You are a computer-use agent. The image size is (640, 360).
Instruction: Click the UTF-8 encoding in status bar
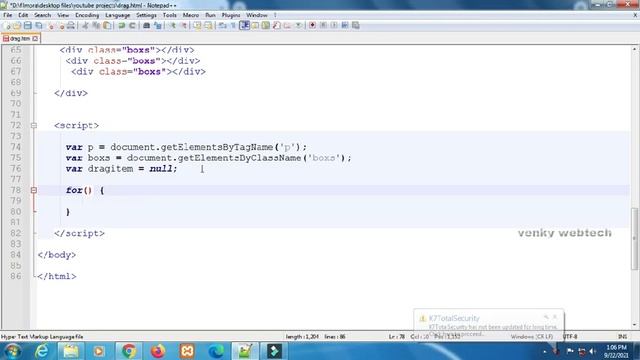[x=570, y=337]
